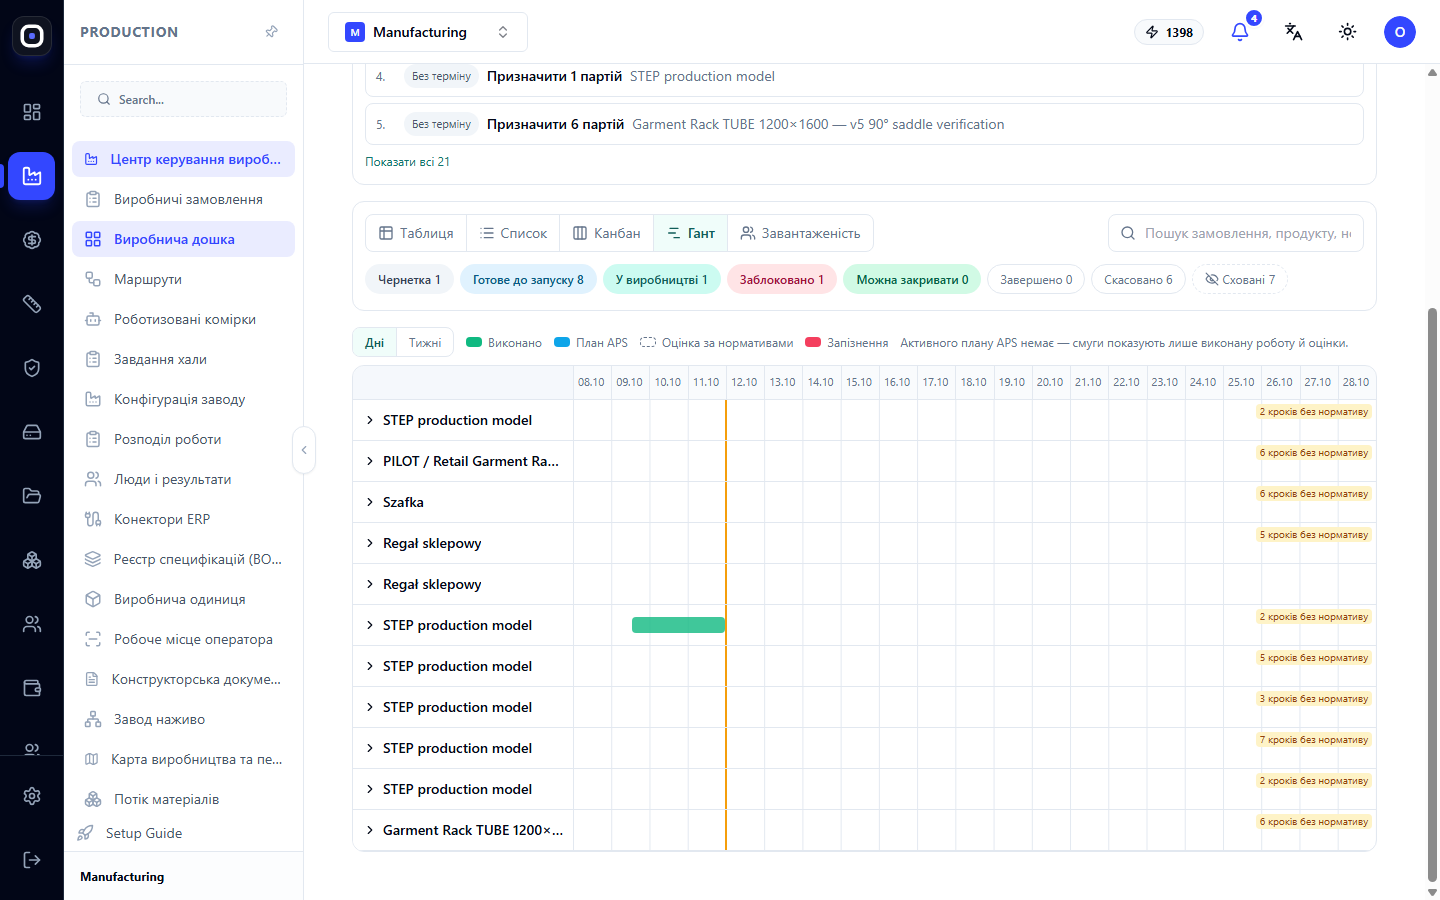The height and width of the screenshot is (900, 1440).
Task: Open the people icon in the left rail
Action: pyautogui.click(x=32, y=624)
